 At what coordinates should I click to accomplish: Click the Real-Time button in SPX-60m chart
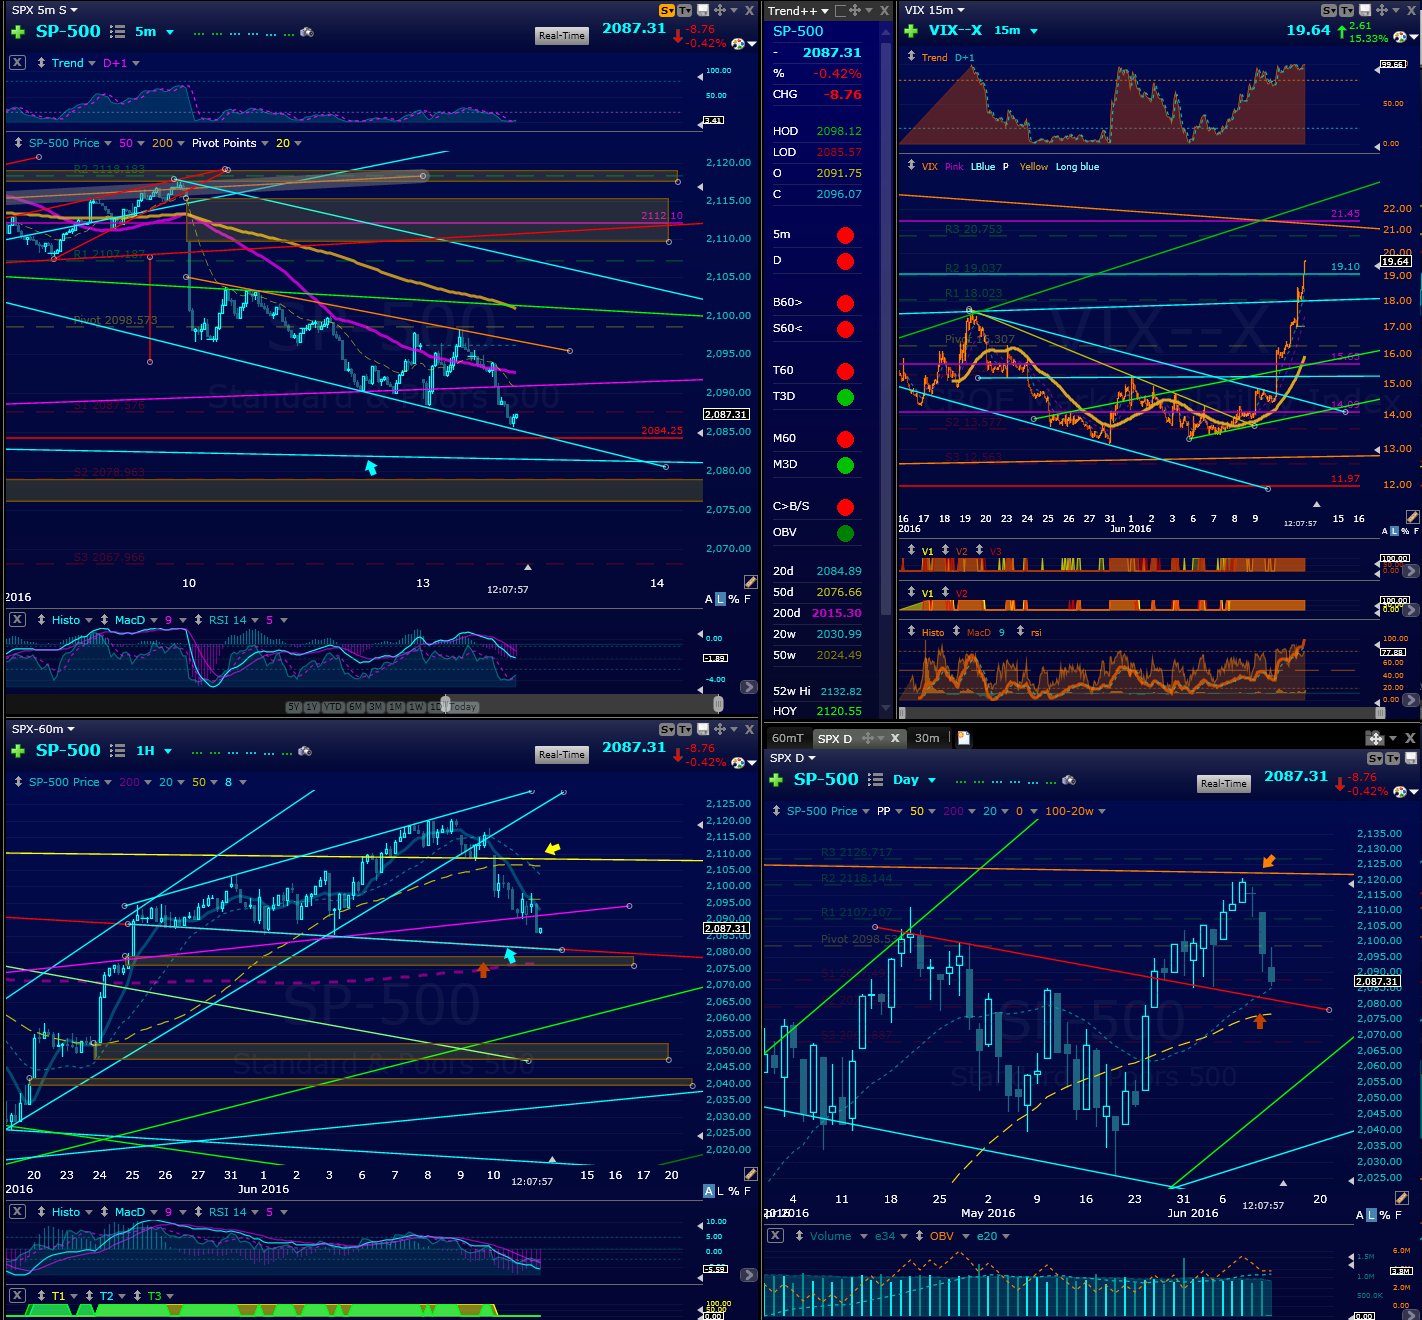[x=562, y=755]
